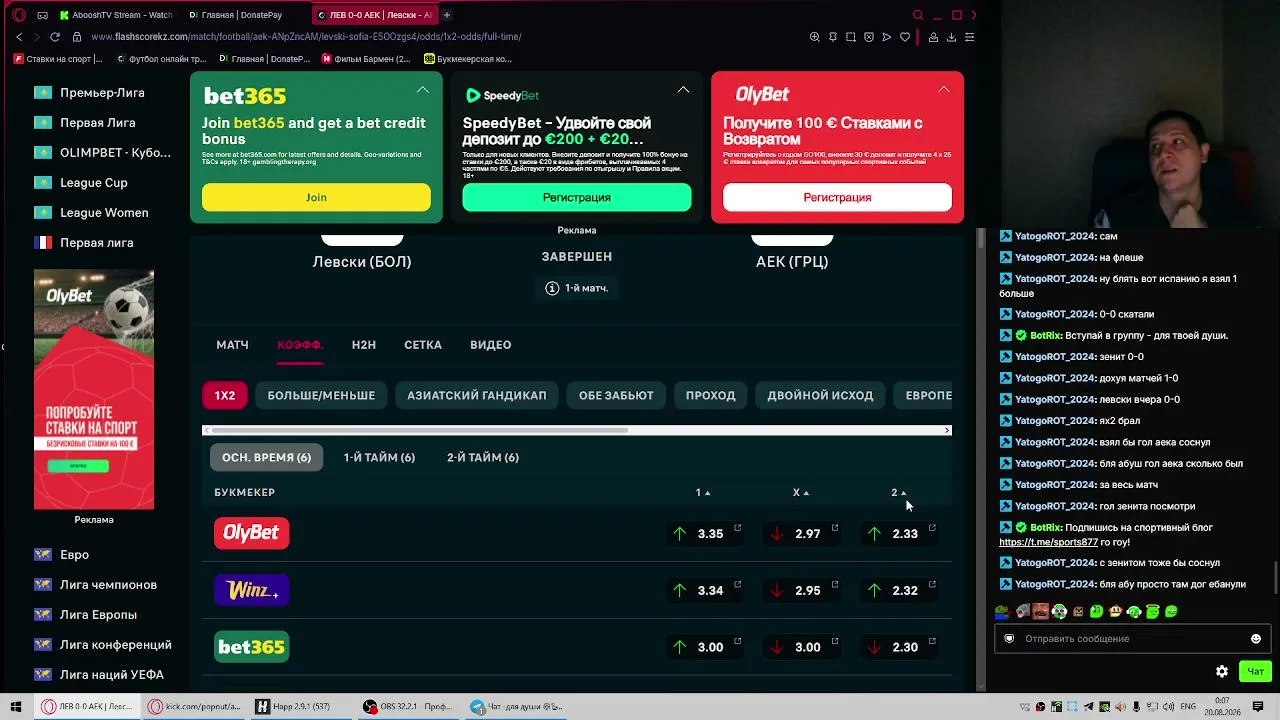This screenshot has width=1280, height=720.
Task: Open external link next to OlyBet 3.35 odds
Action: point(738,528)
